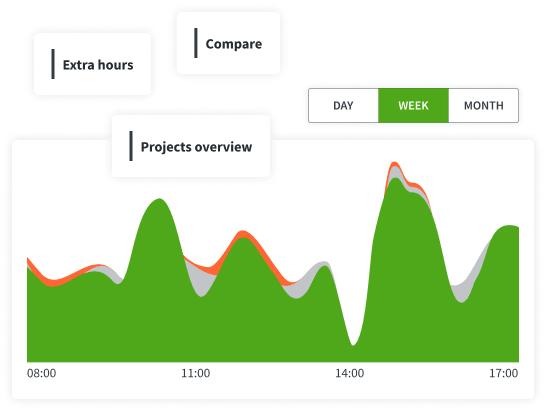This screenshot has height=411, width=546.
Task: Open the Compare card
Action: coord(228,43)
